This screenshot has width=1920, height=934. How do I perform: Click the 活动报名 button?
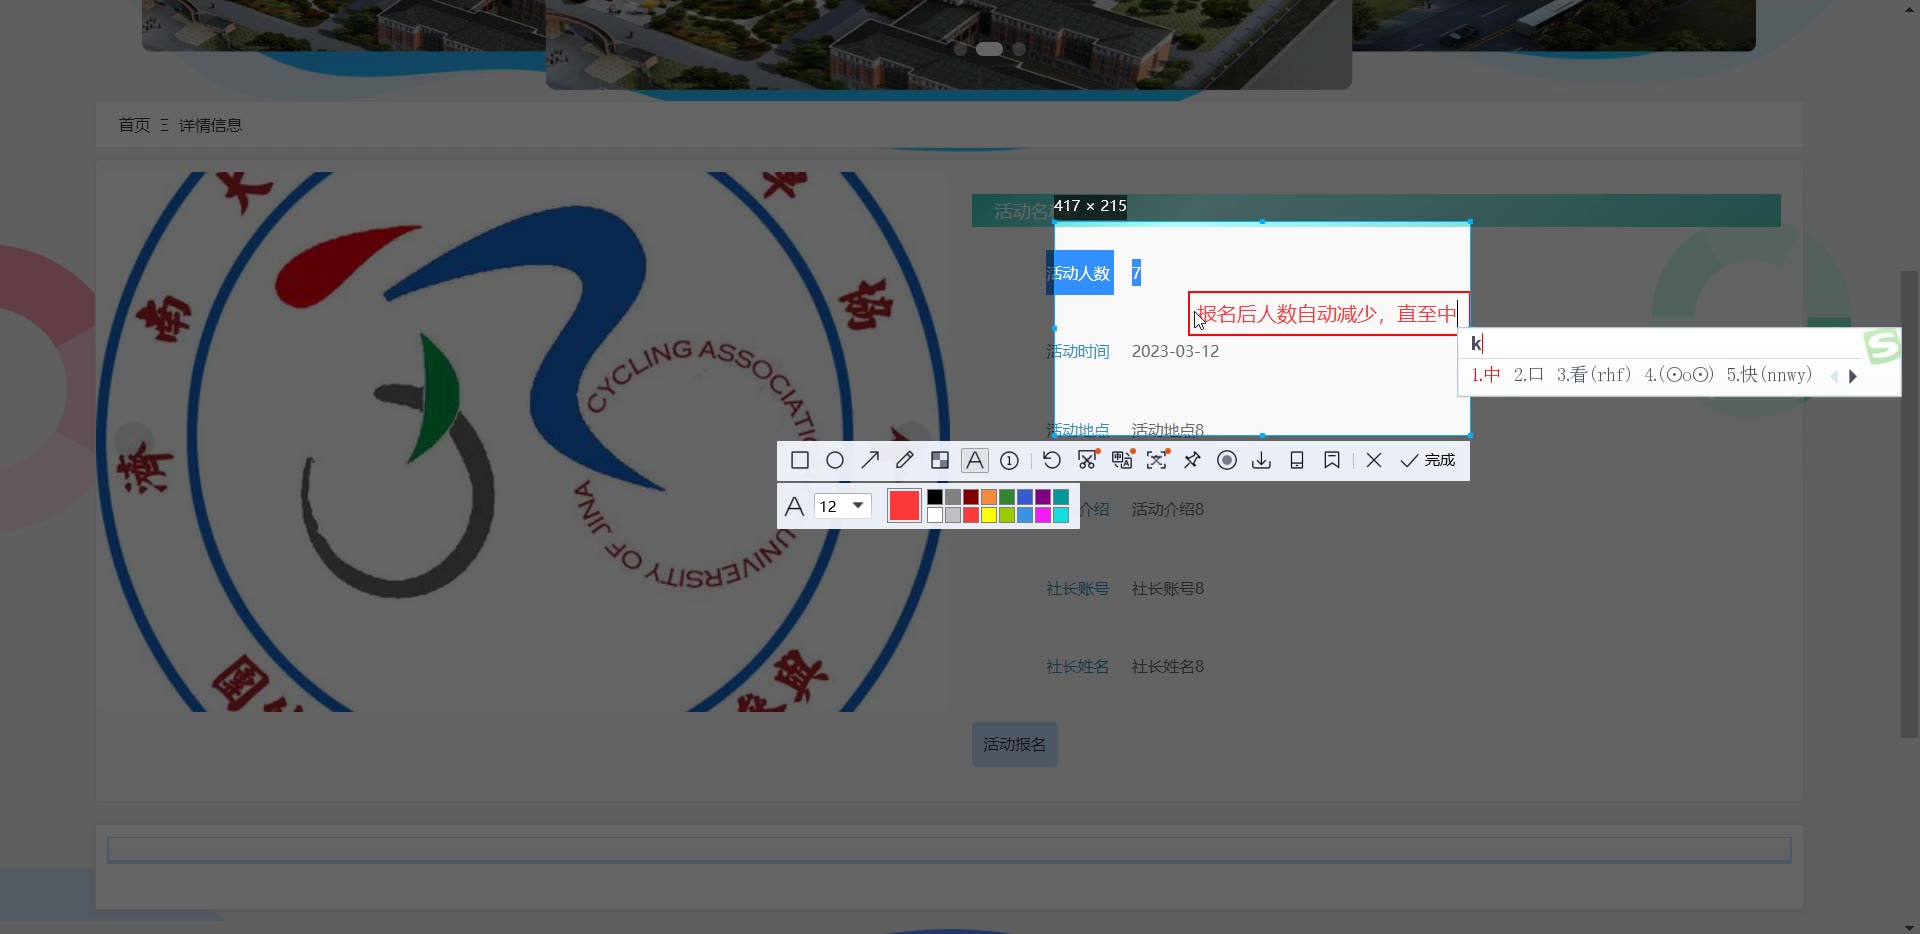[1014, 744]
